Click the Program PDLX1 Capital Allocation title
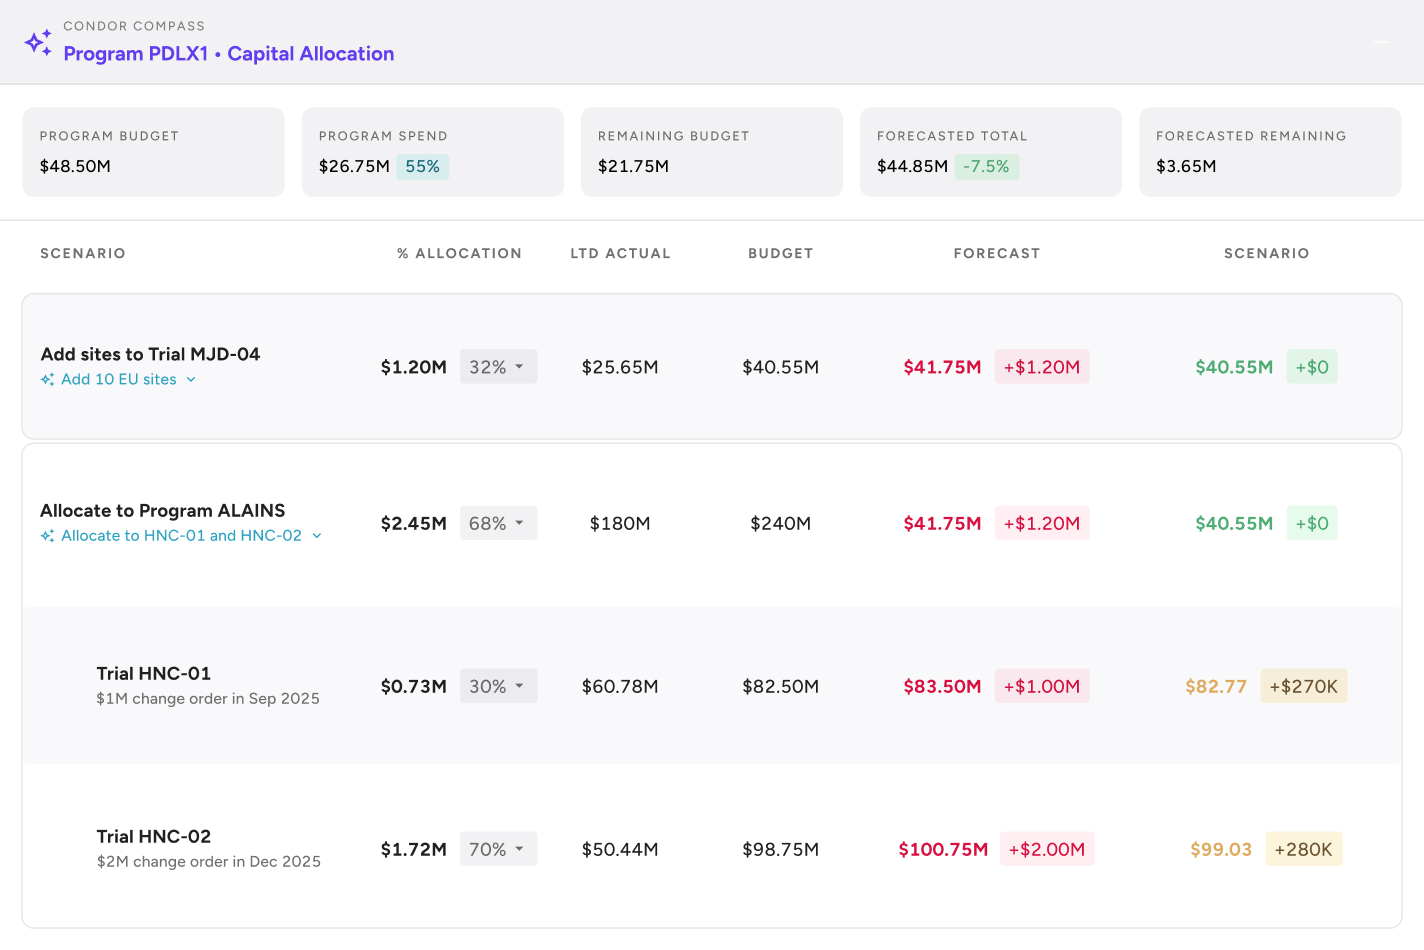Image resolution: width=1424 pixels, height=950 pixels. 229,54
